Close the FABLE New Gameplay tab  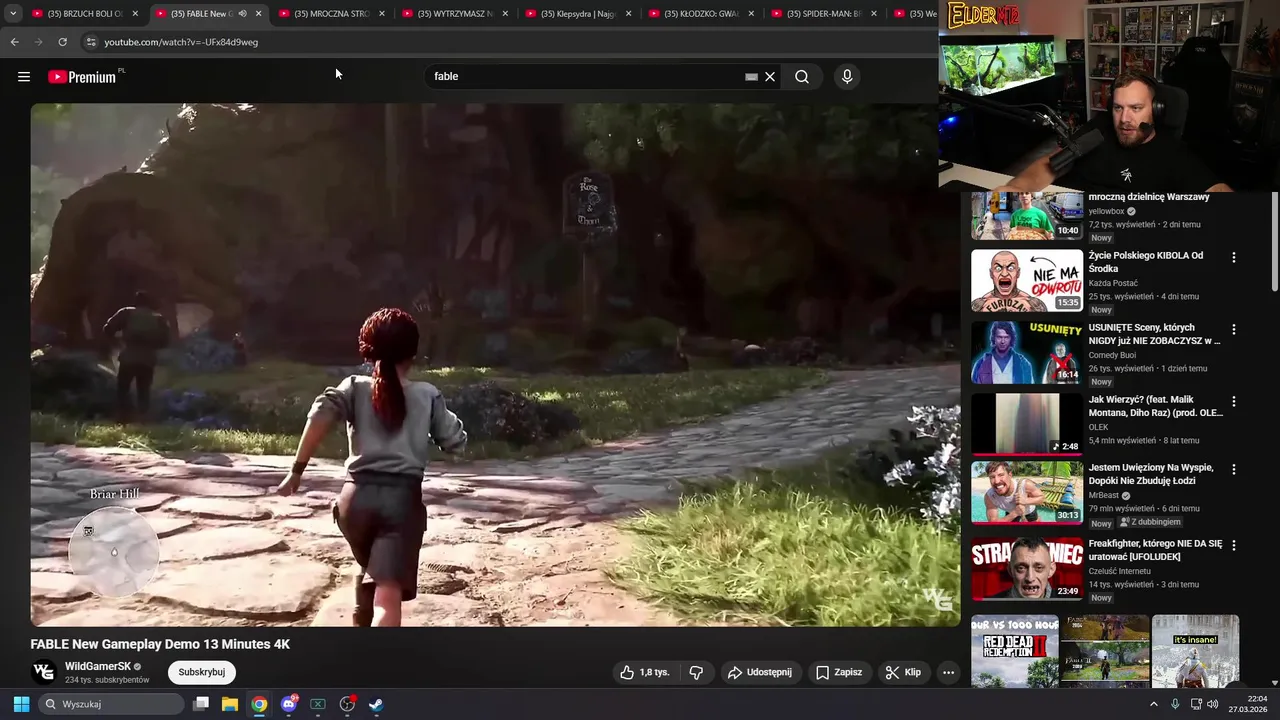coord(258,14)
